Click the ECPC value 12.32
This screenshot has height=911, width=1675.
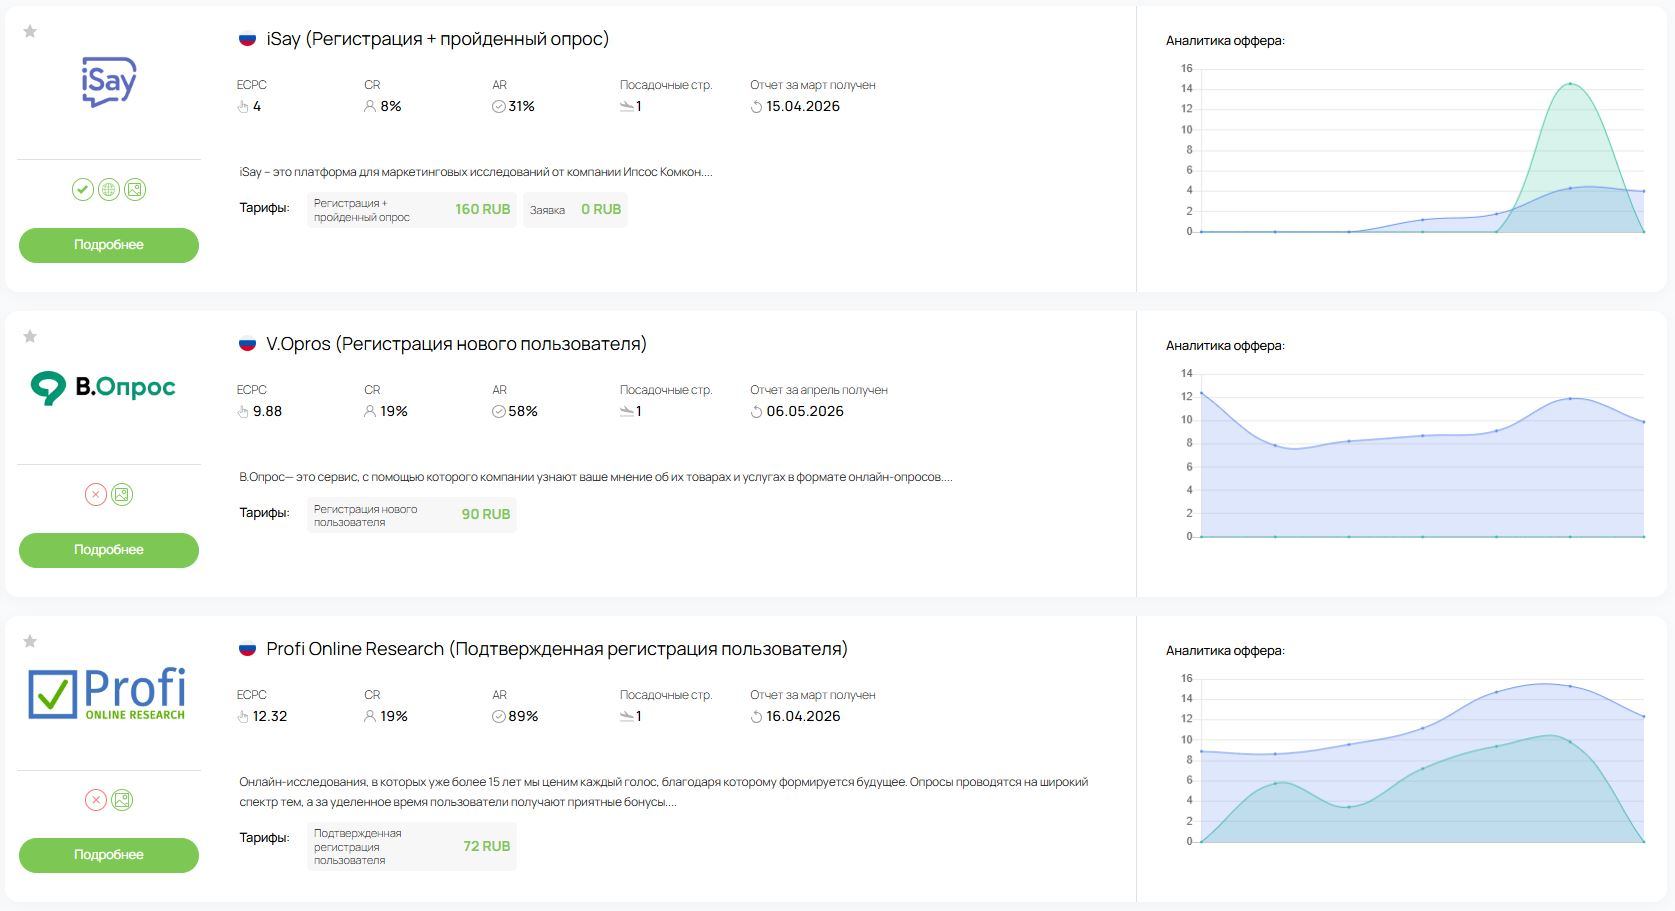pos(270,717)
